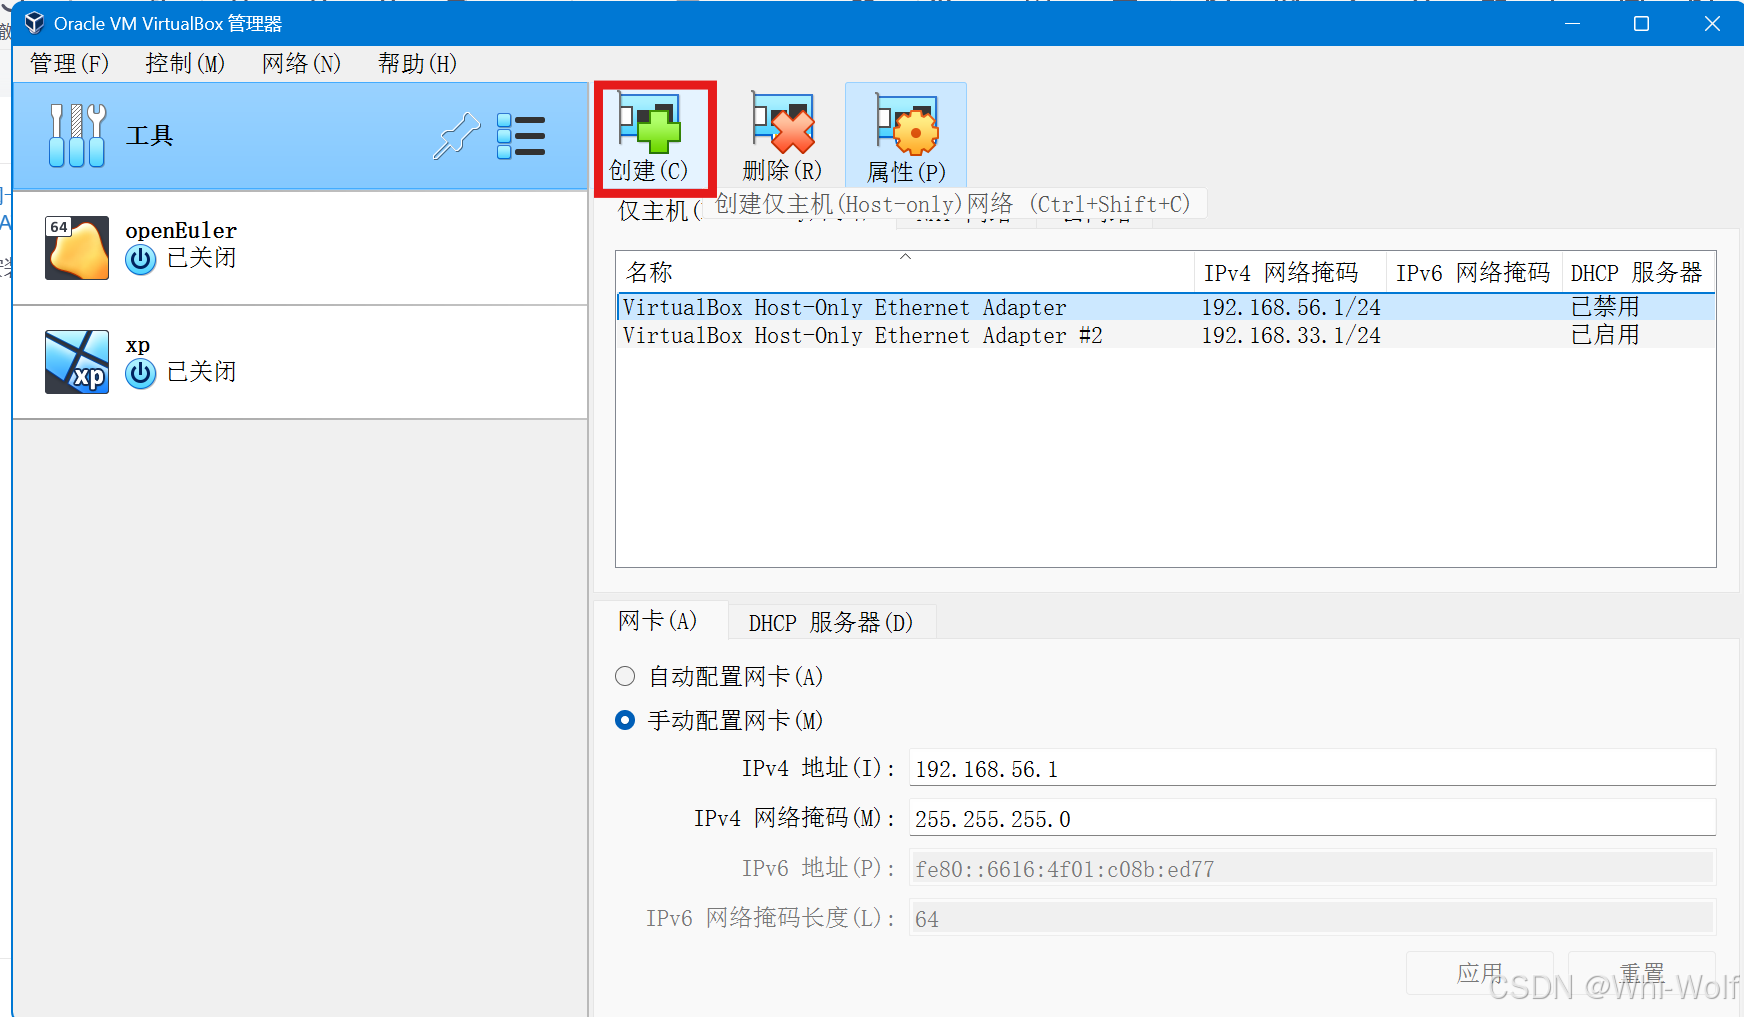
Task: Minimize the VirtualBox manager window
Action: (x=1572, y=23)
